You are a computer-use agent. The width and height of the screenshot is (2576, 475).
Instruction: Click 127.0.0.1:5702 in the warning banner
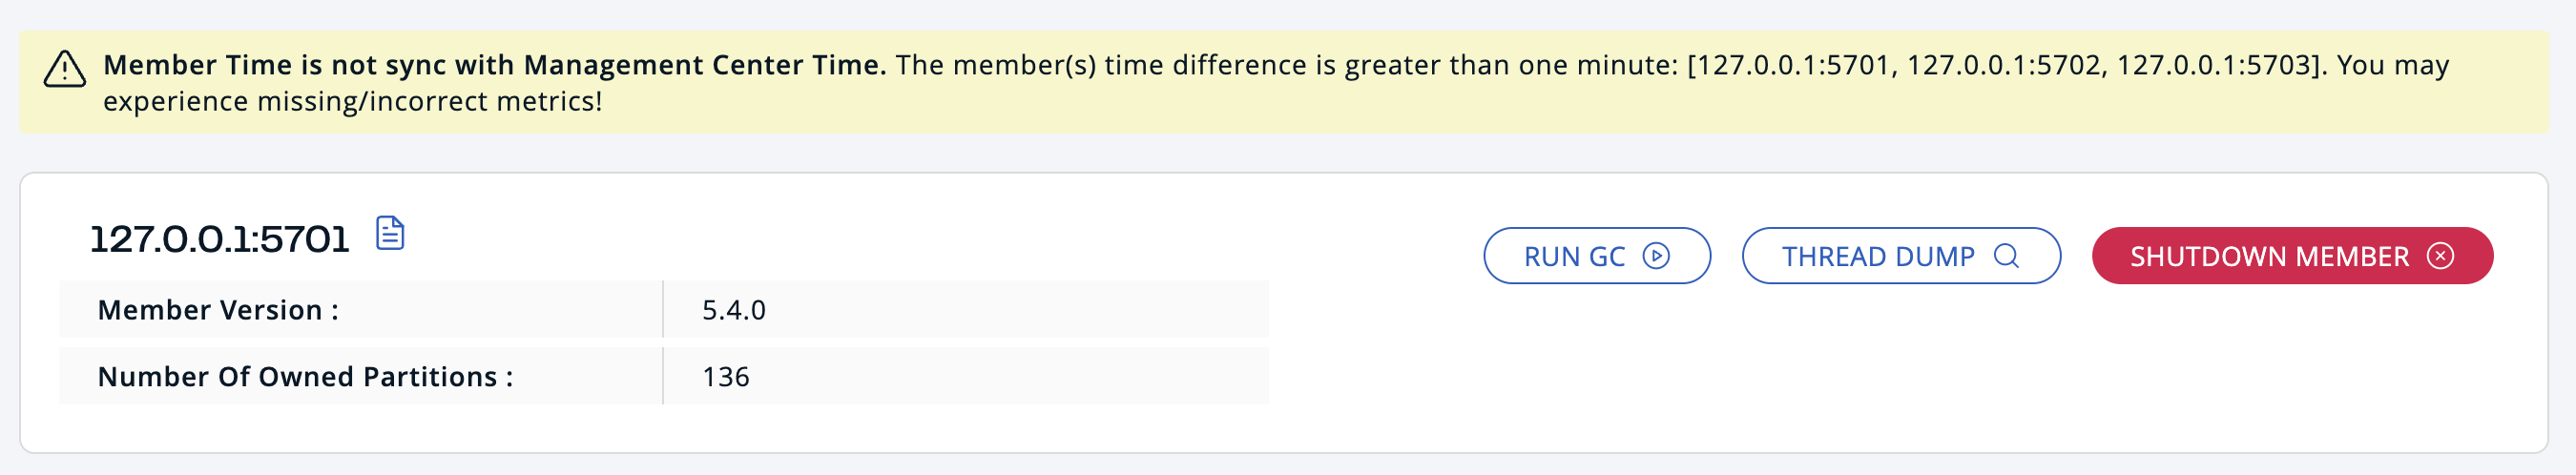(2004, 65)
